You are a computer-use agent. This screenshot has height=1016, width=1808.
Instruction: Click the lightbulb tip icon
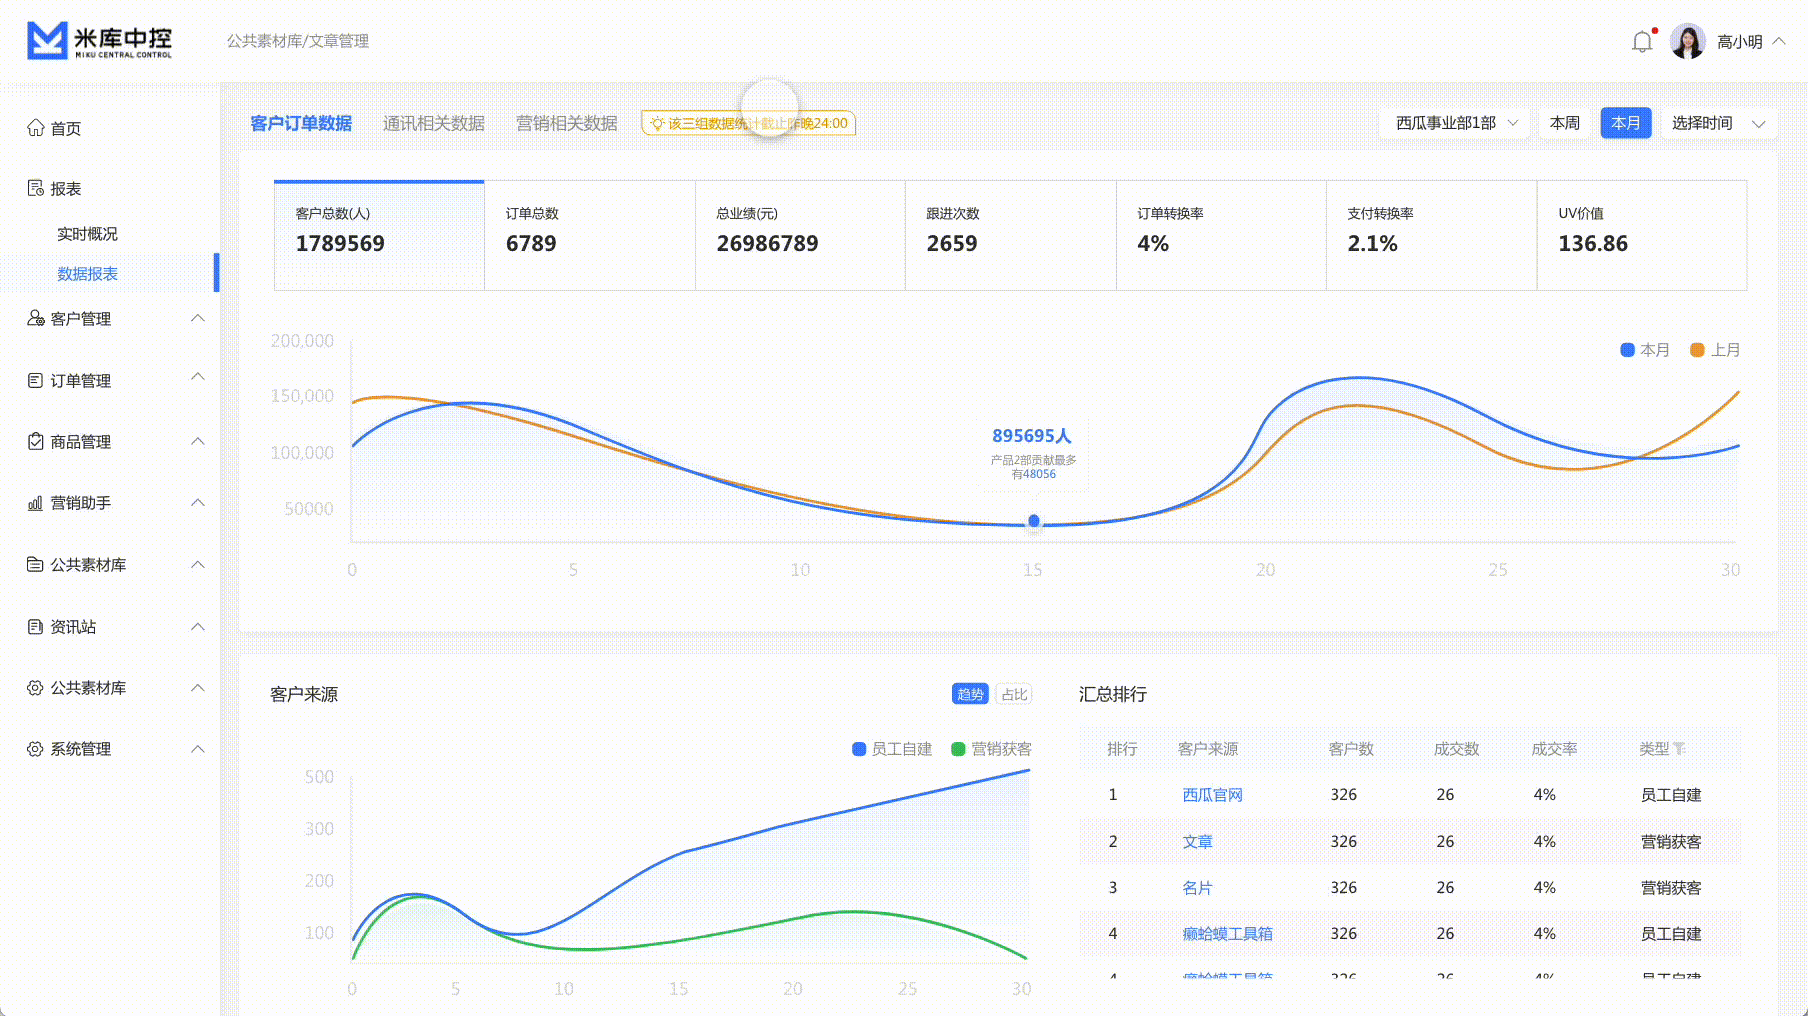(x=657, y=123)
